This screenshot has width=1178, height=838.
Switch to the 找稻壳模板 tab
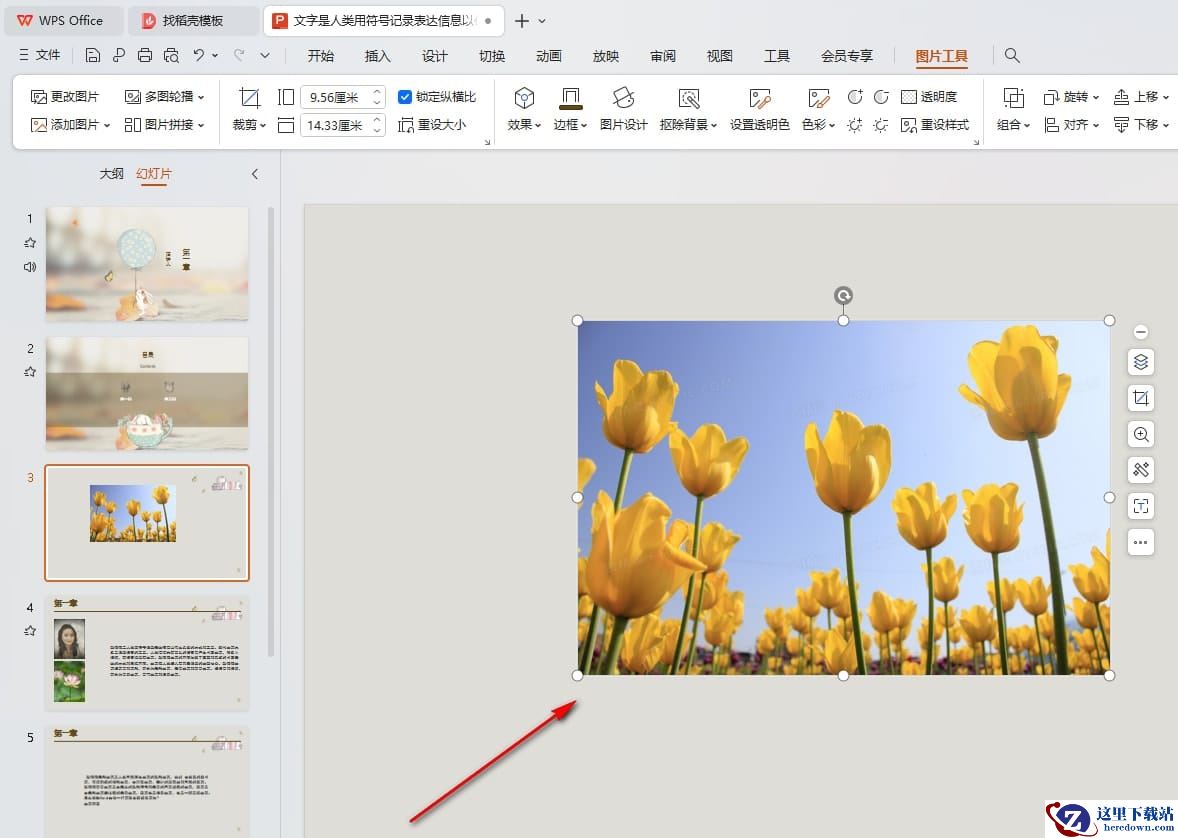coord(192,20)
